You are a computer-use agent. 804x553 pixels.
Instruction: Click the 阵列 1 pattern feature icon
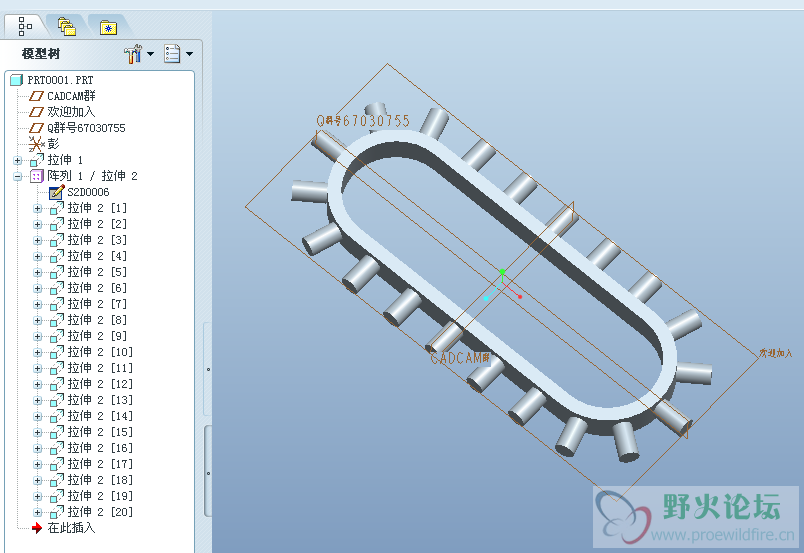[37, 176]
